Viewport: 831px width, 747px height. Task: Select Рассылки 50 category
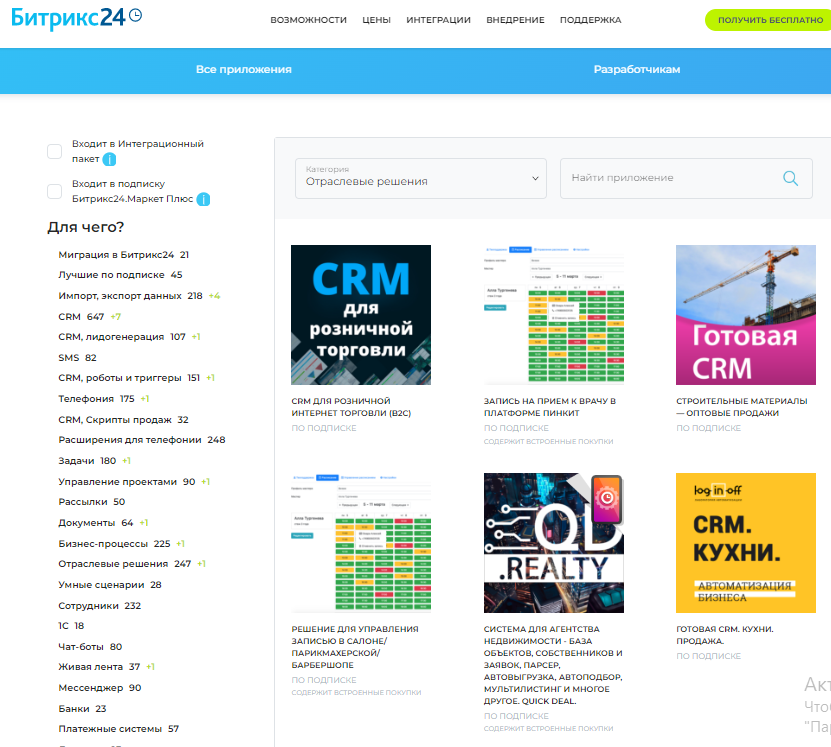[x=92, y=502]
